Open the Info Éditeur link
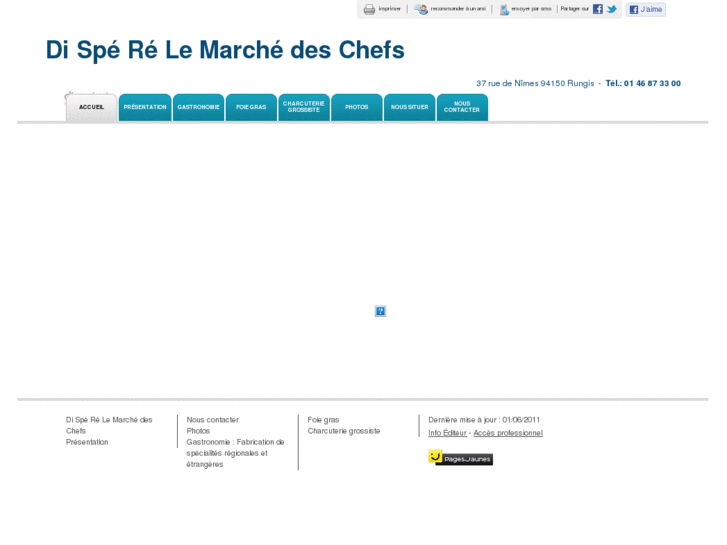This screenshot has height=545, width=727. (x=447, y=433)
